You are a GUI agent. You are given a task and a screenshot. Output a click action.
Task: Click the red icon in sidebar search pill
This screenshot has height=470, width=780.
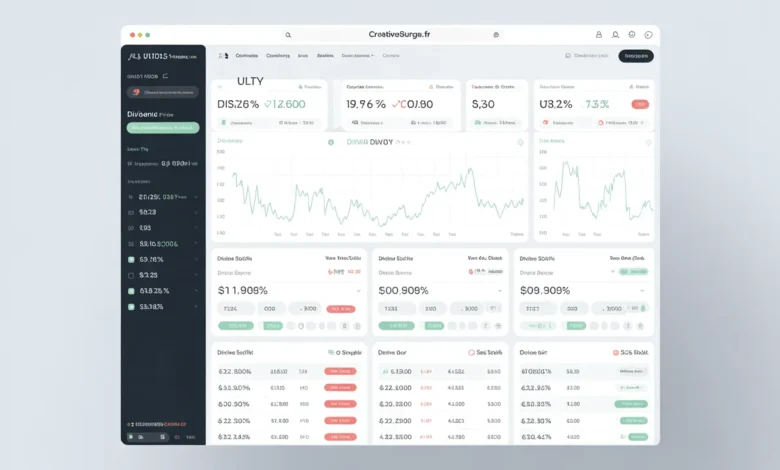134,92
